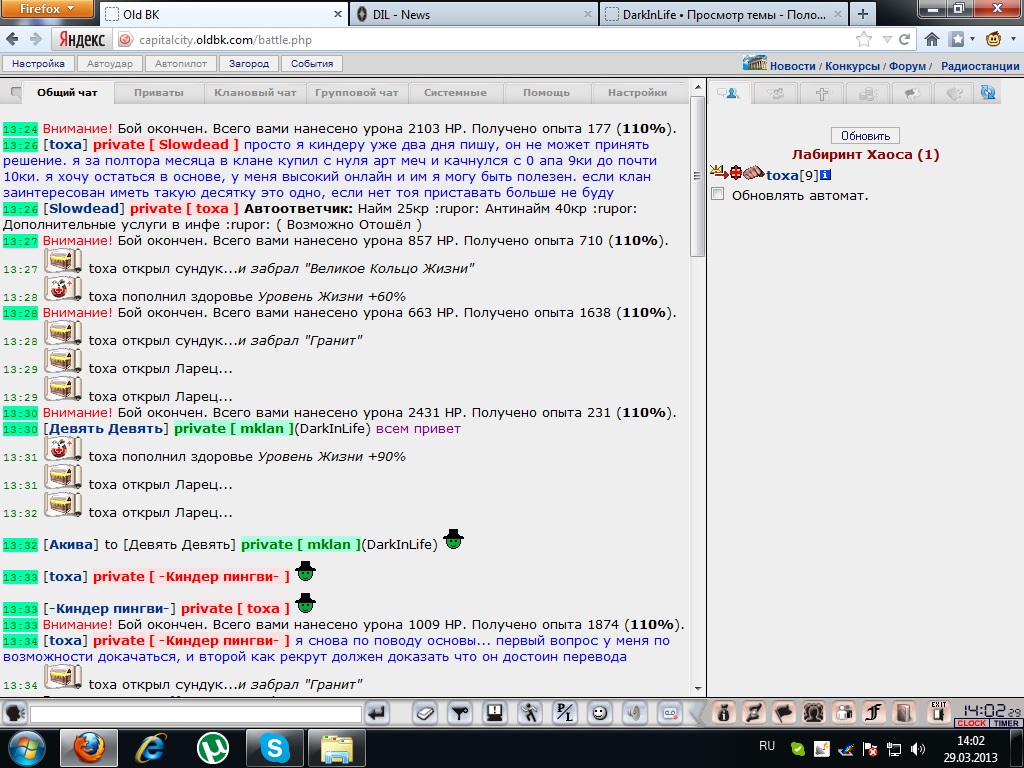Click the send message arrow icon
The width and height of the screenshot is (1024, 768).
click(x=377, y=713)
